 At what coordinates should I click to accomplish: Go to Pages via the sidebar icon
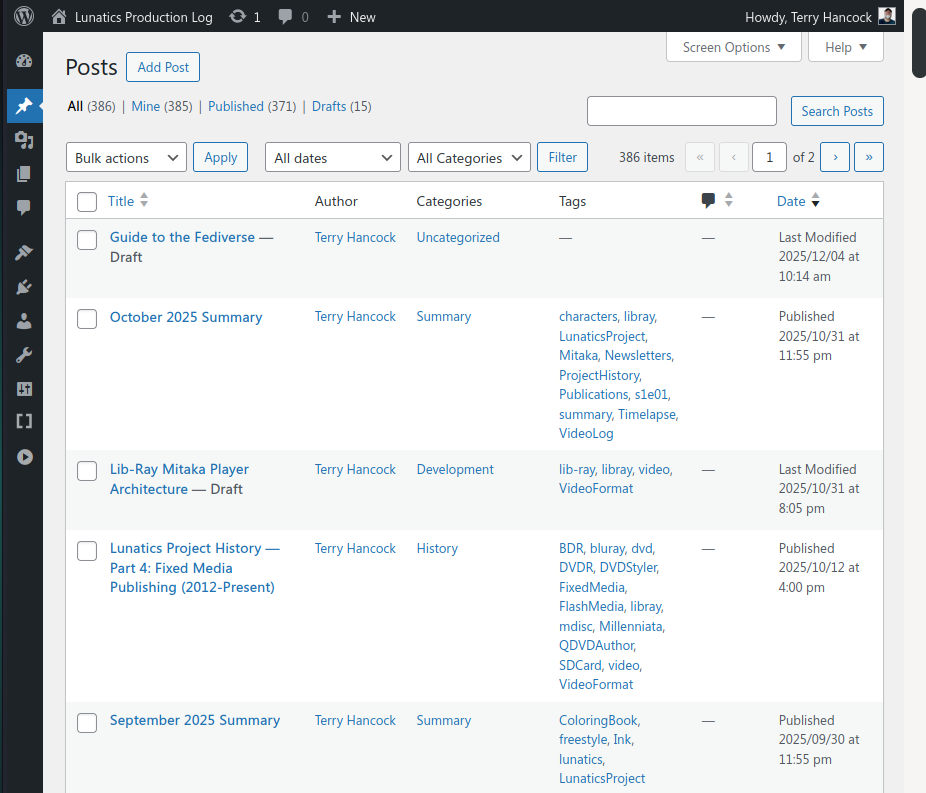[24, 174]
